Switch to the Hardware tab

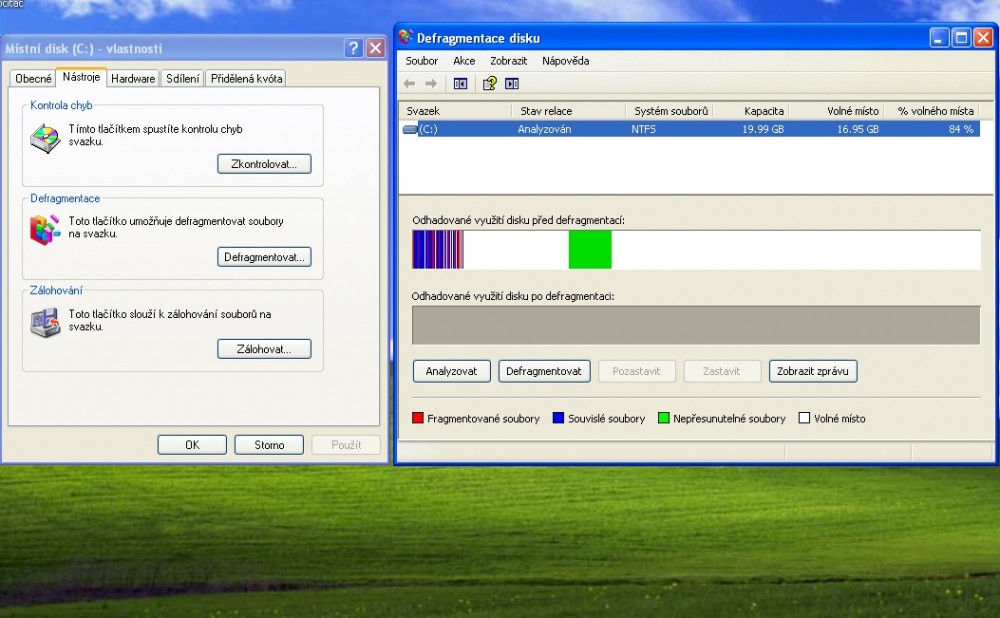(133, 79)
